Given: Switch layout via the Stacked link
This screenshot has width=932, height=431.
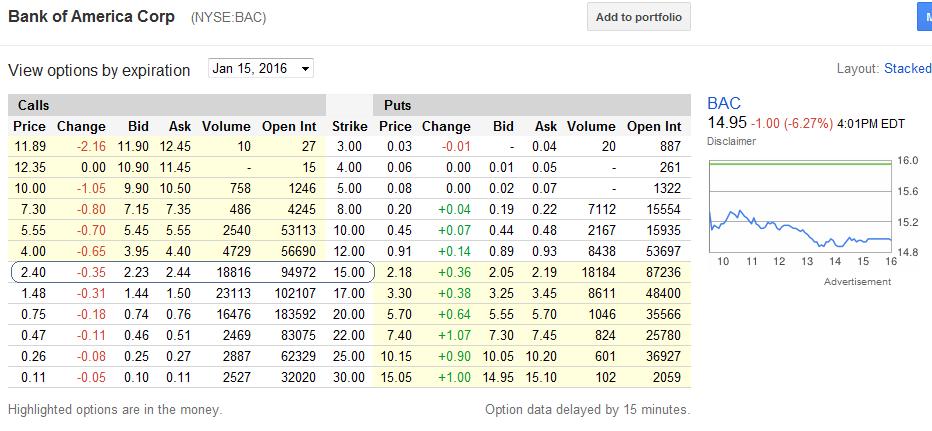Looking at the screenshot, I should point(908,68).
